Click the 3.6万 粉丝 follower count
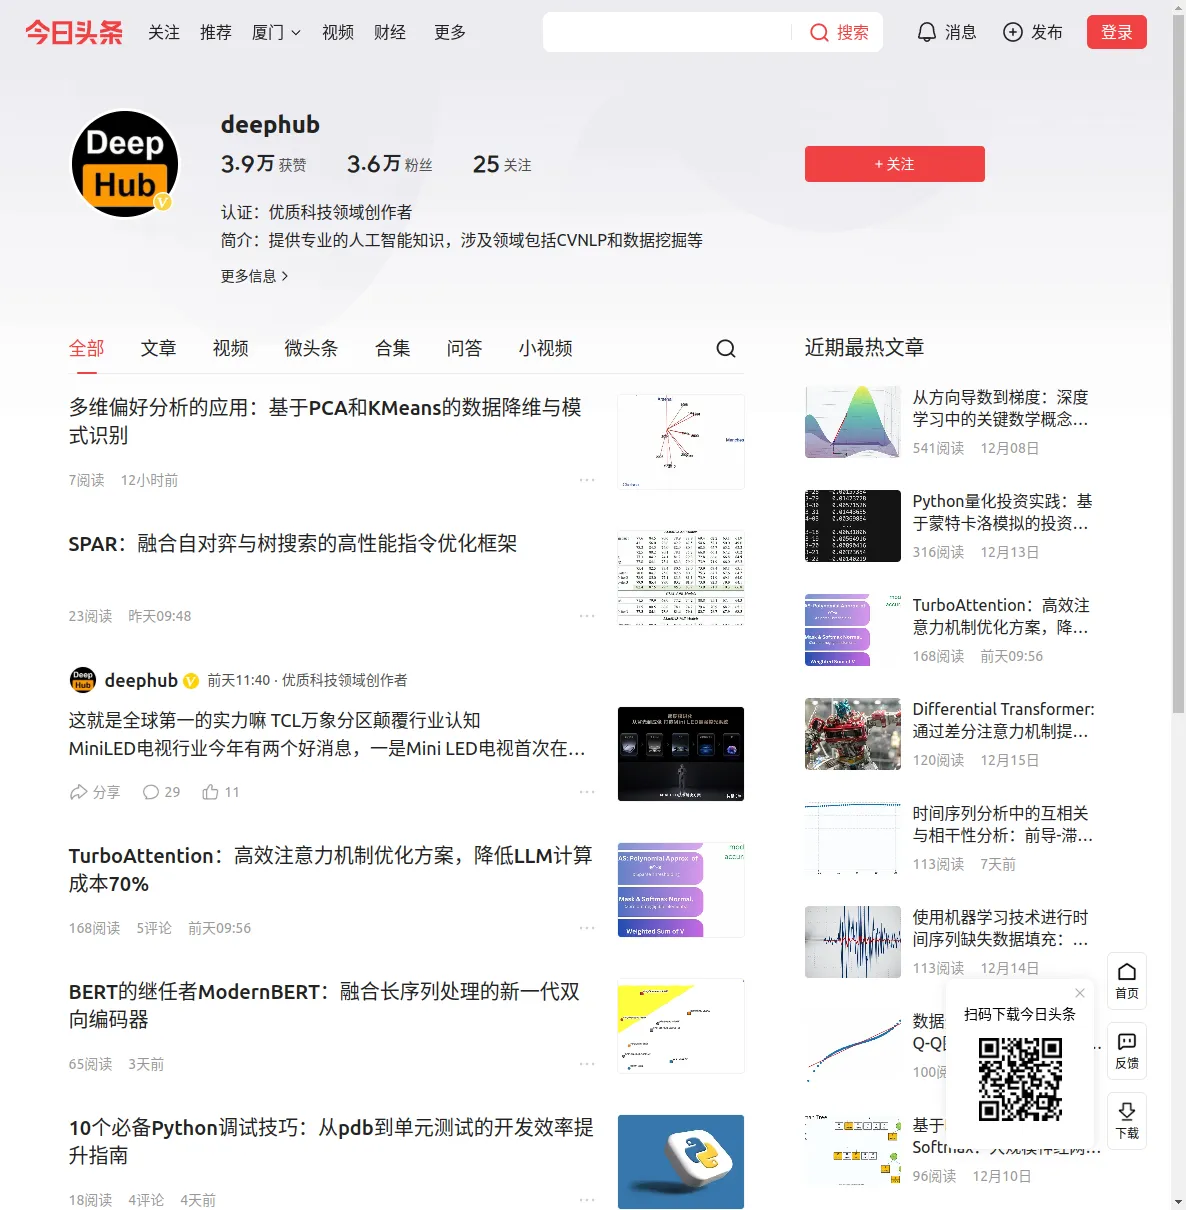Viewport: 1186px width, 1210px height. coord(390,164)
